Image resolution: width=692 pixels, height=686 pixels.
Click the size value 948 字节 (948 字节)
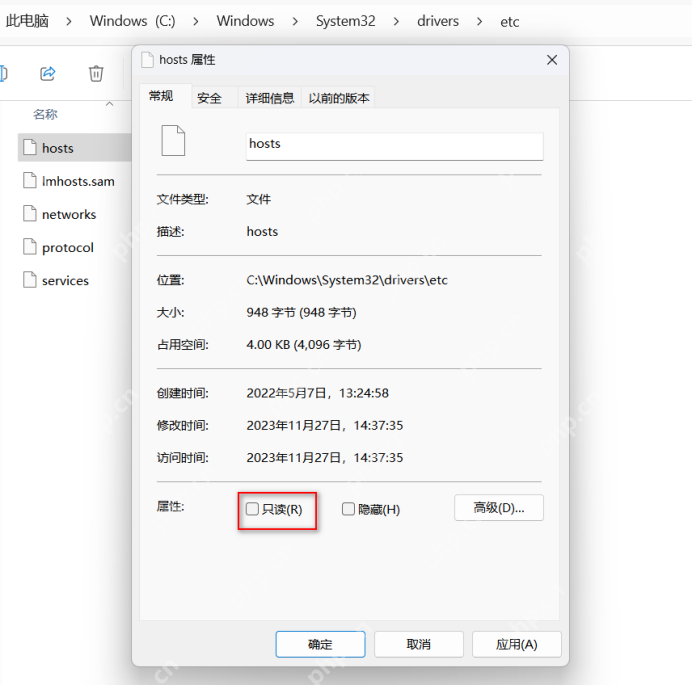pyautogui.click(x=301, y=313)
